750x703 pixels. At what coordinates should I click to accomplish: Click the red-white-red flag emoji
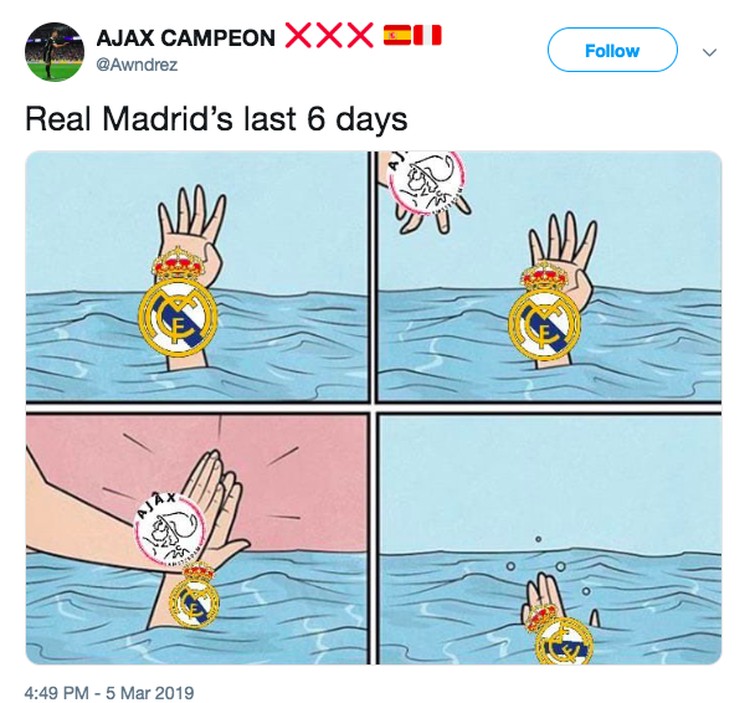point(427,35)
